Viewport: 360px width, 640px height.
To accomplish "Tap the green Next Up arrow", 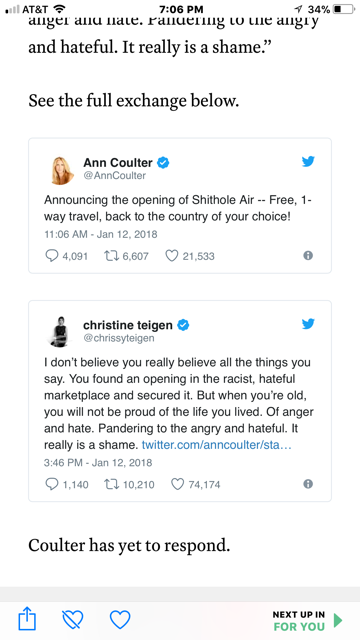I will (x=338, y=620).
